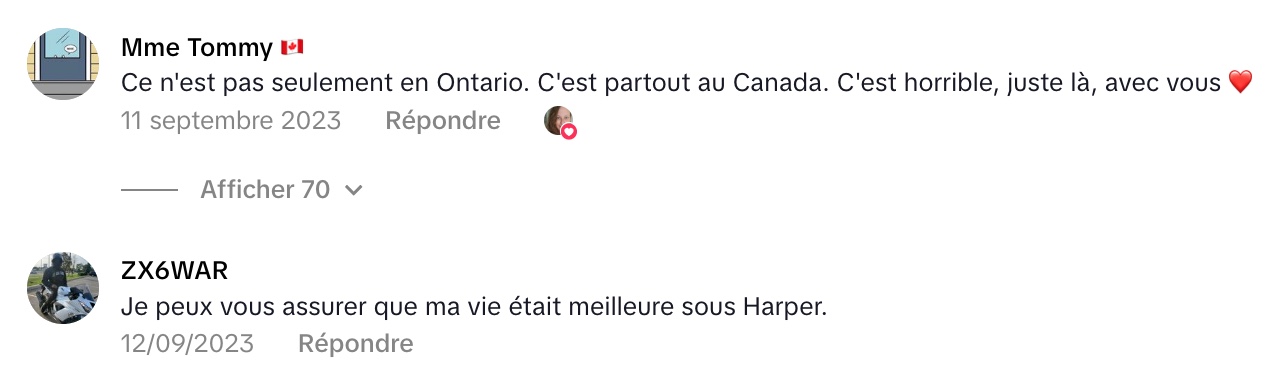
Task: Show the 70 replies via Afficher 70
Action: tap(265, 189)
